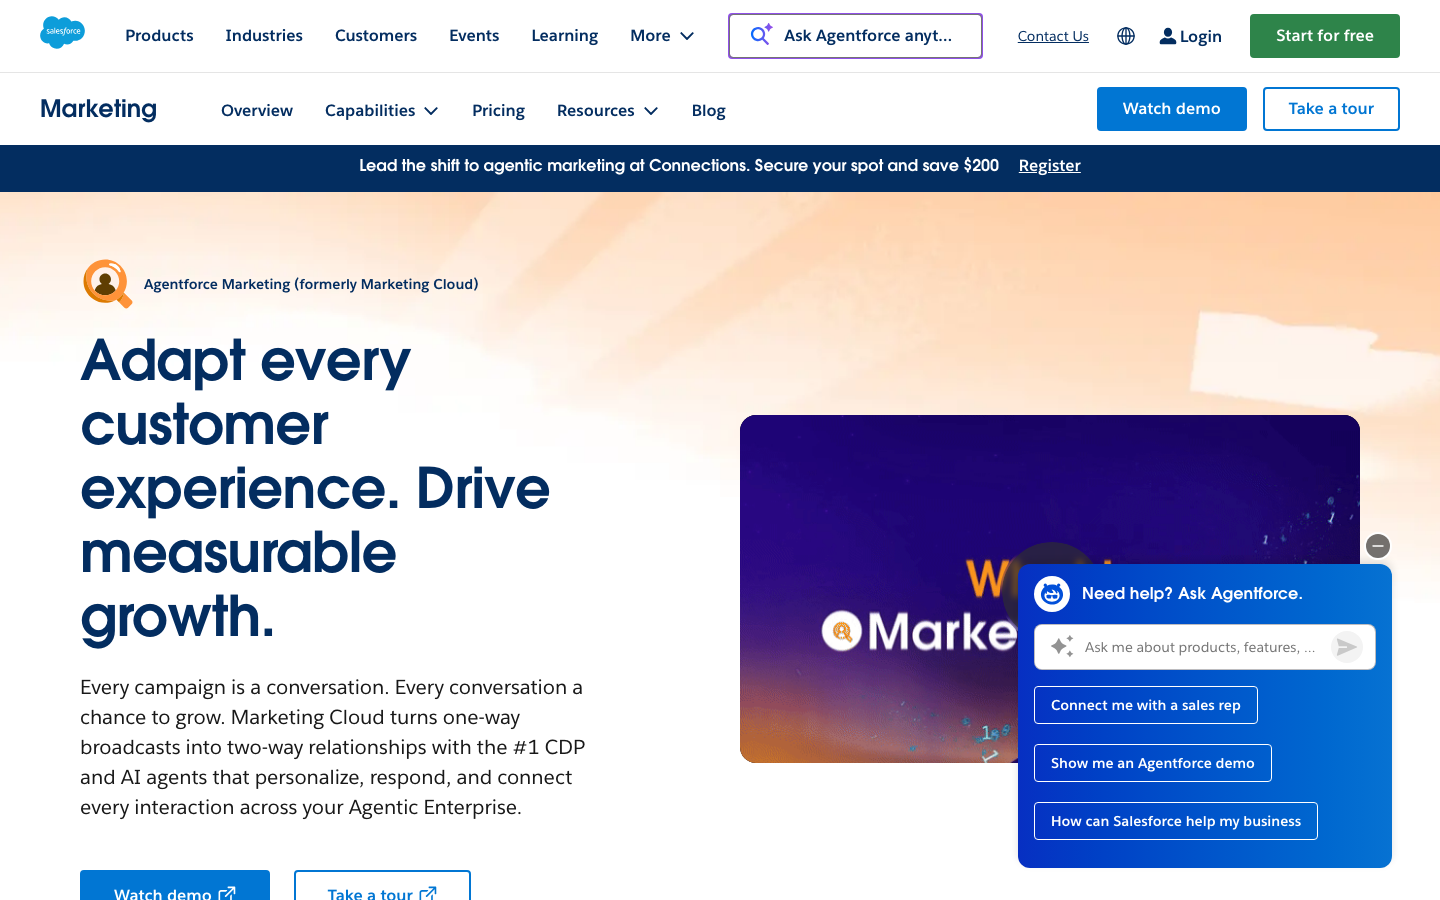Click the hero Watch demo button below the text
Screen dimensions: 1440x900
point(175,886)
